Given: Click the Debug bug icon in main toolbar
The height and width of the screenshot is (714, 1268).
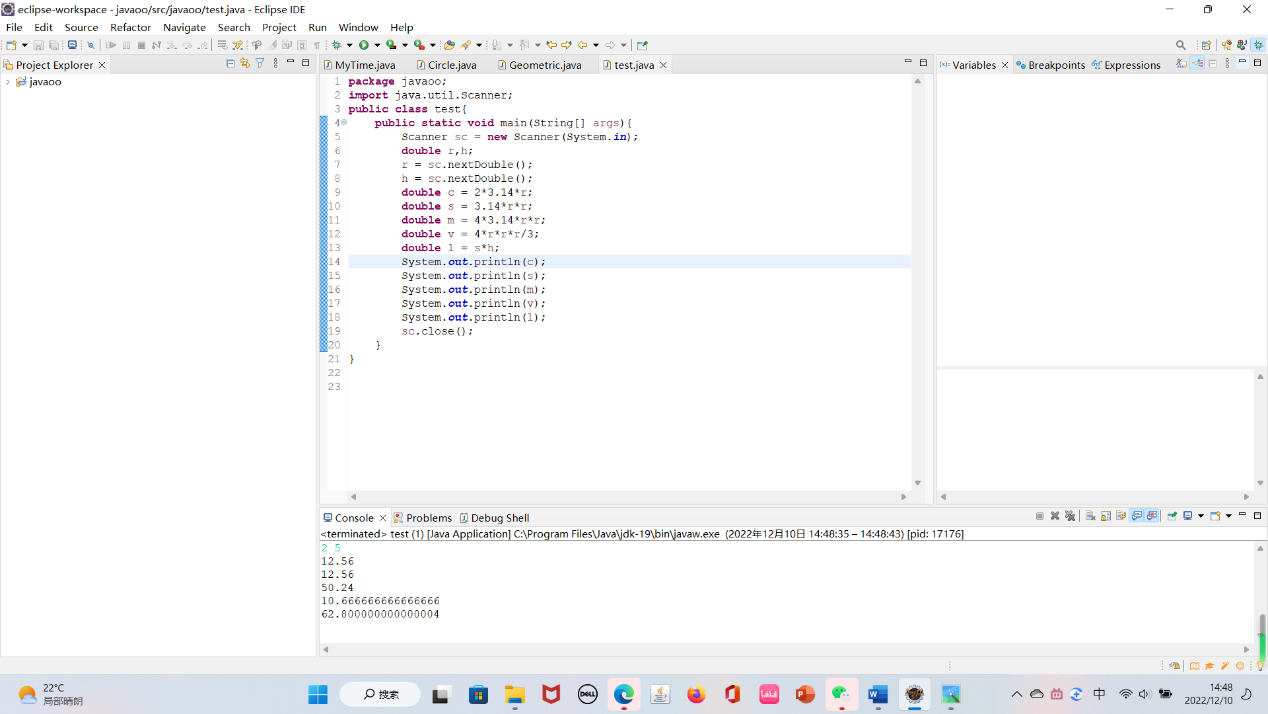Looking at the screenshot, I should (x=337, y=45).
